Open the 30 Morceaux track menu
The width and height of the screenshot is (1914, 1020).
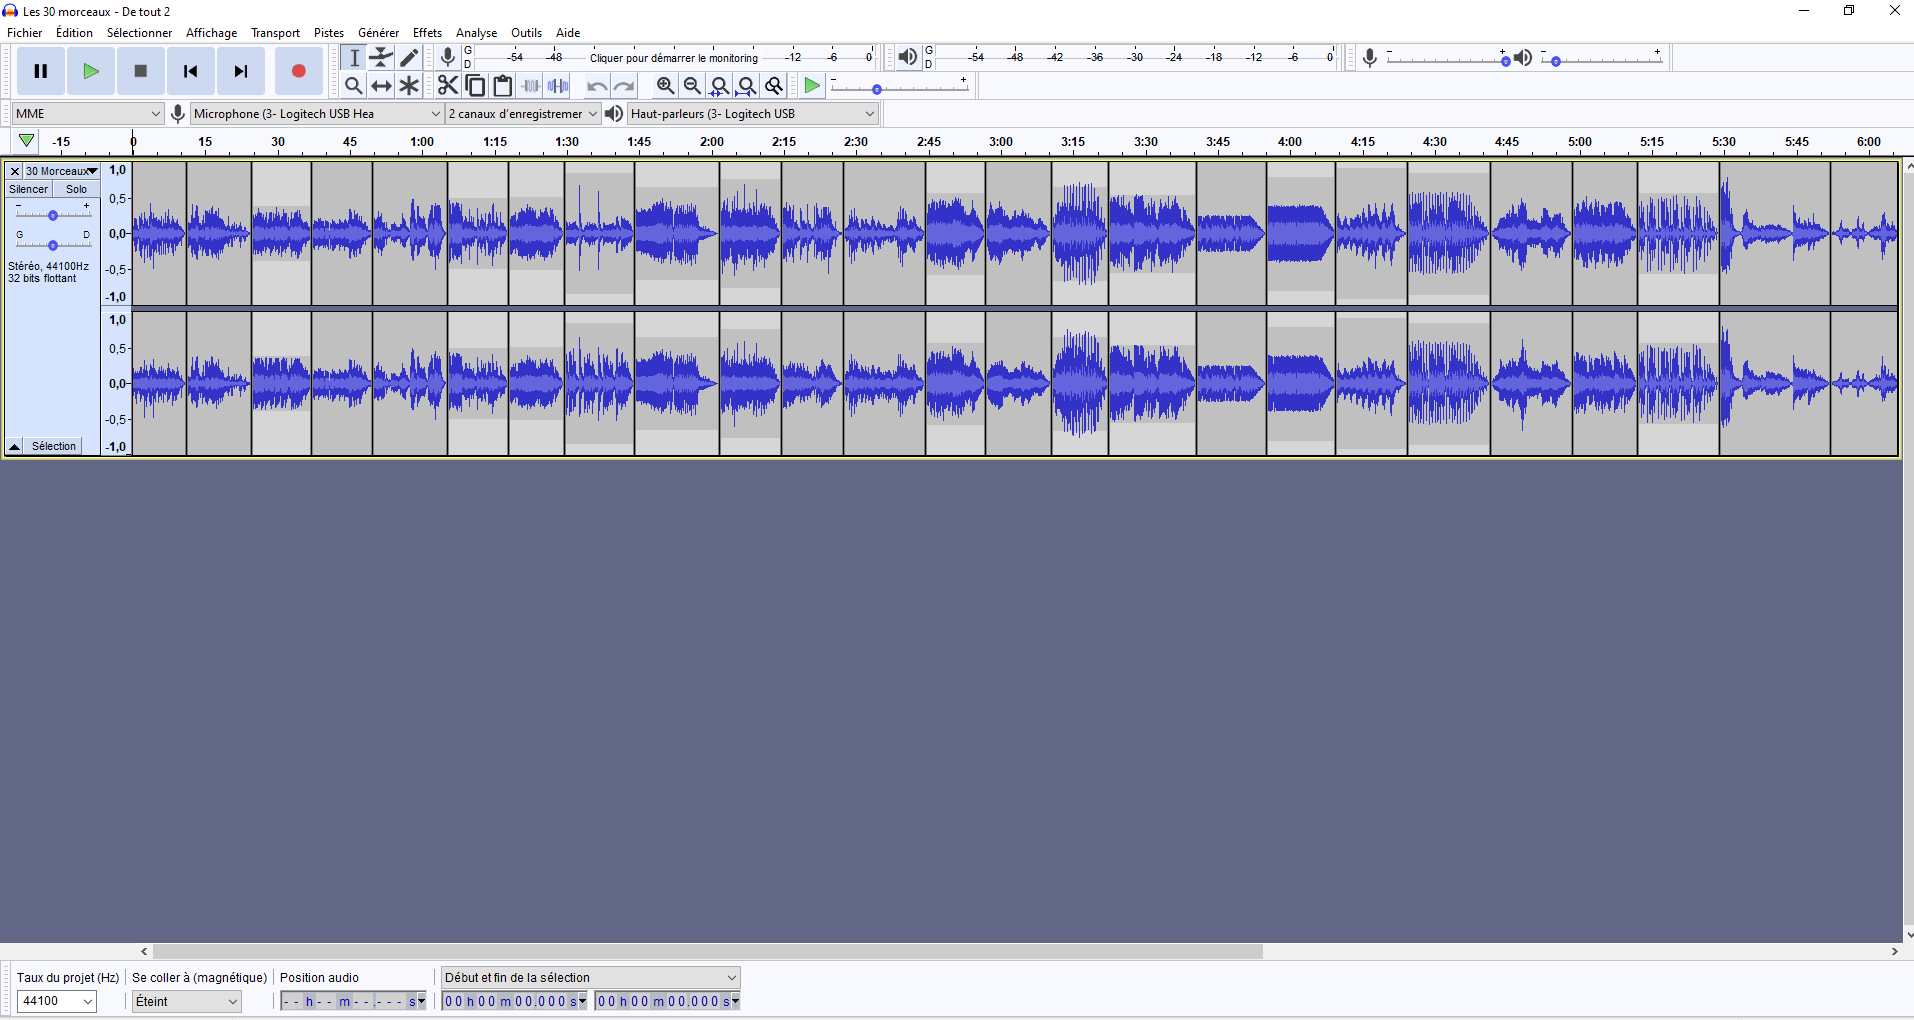pos(61,171)
